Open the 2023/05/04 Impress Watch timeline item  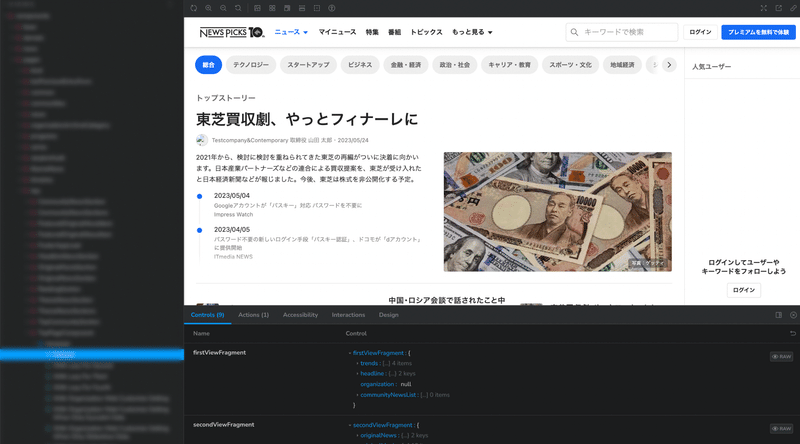tap(288, 205)
